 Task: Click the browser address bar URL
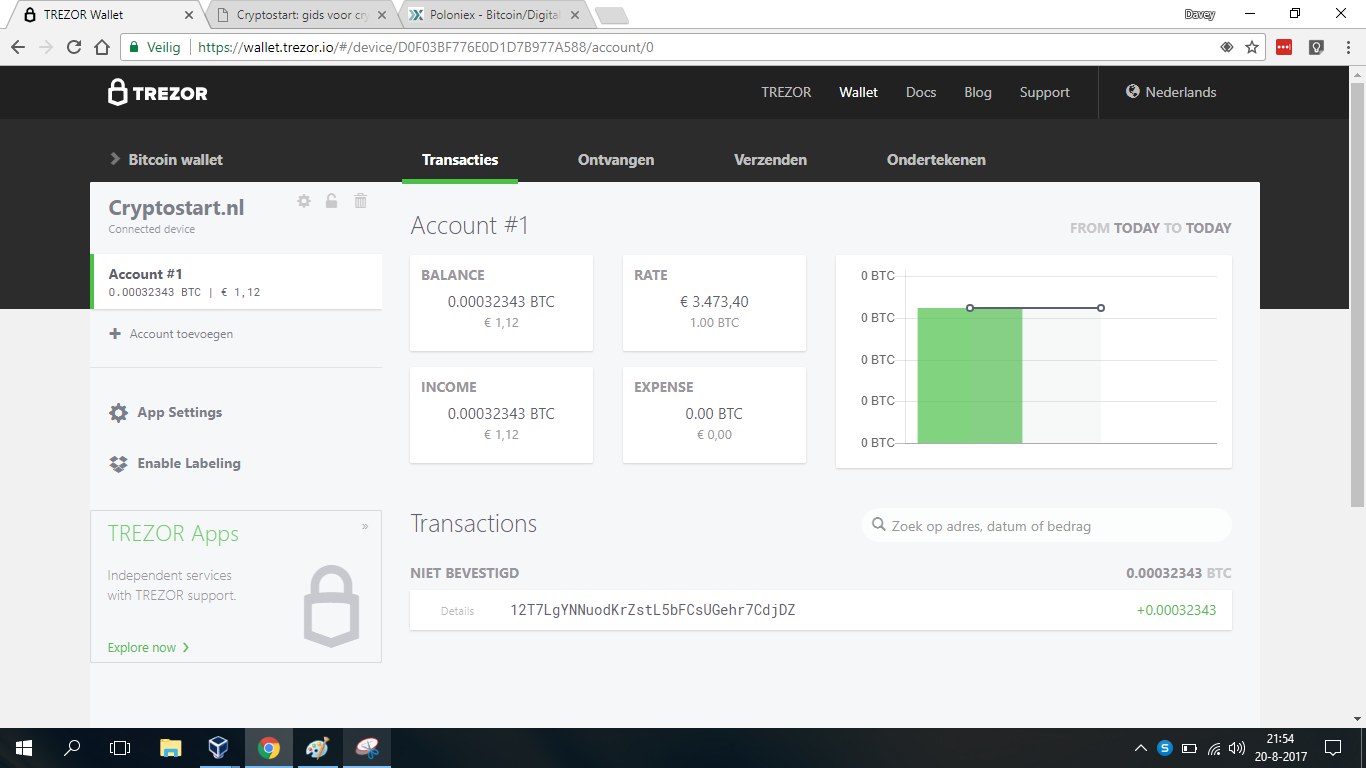[x=426, y=47]
